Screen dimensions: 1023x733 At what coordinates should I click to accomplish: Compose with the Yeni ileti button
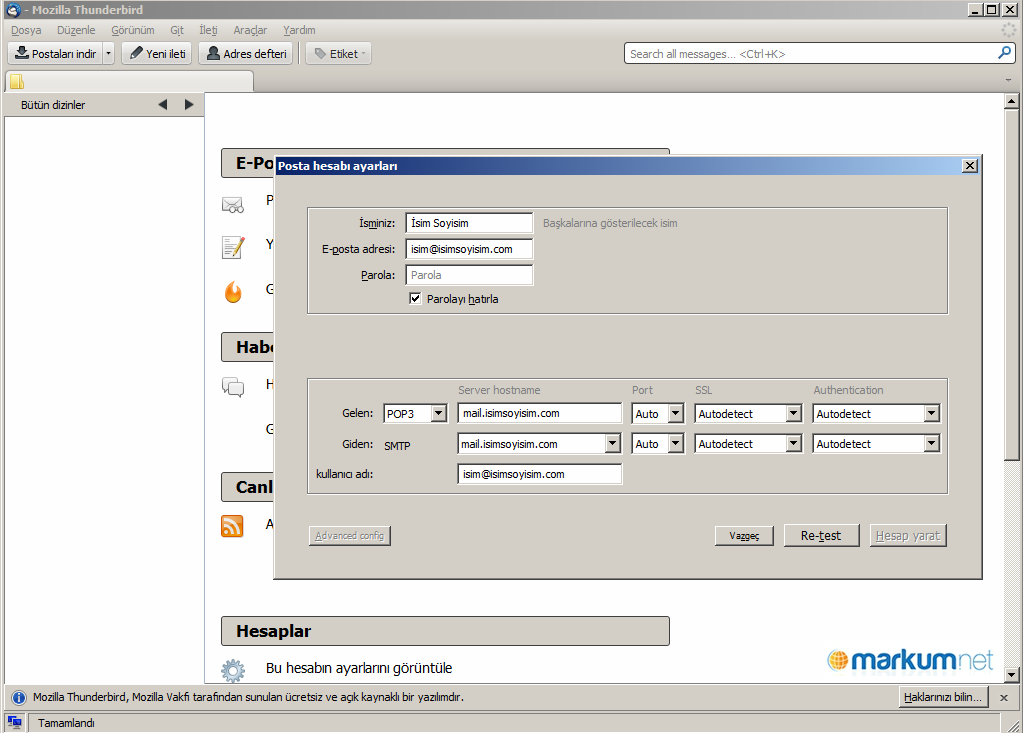[x=157, y=53]
